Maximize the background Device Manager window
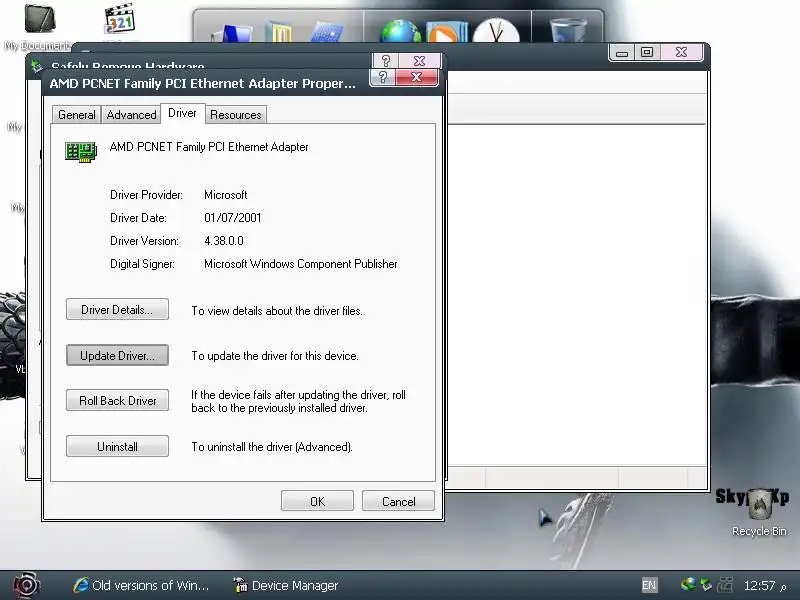 click(647, 53)
